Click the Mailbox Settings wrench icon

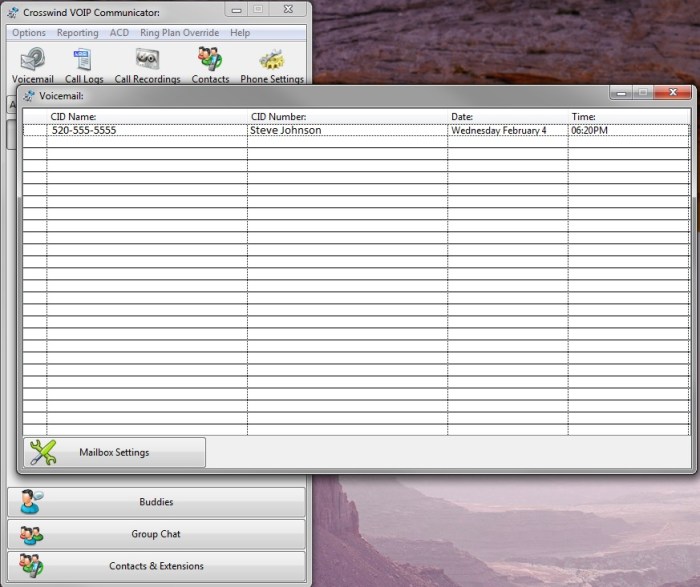point(43,452)
